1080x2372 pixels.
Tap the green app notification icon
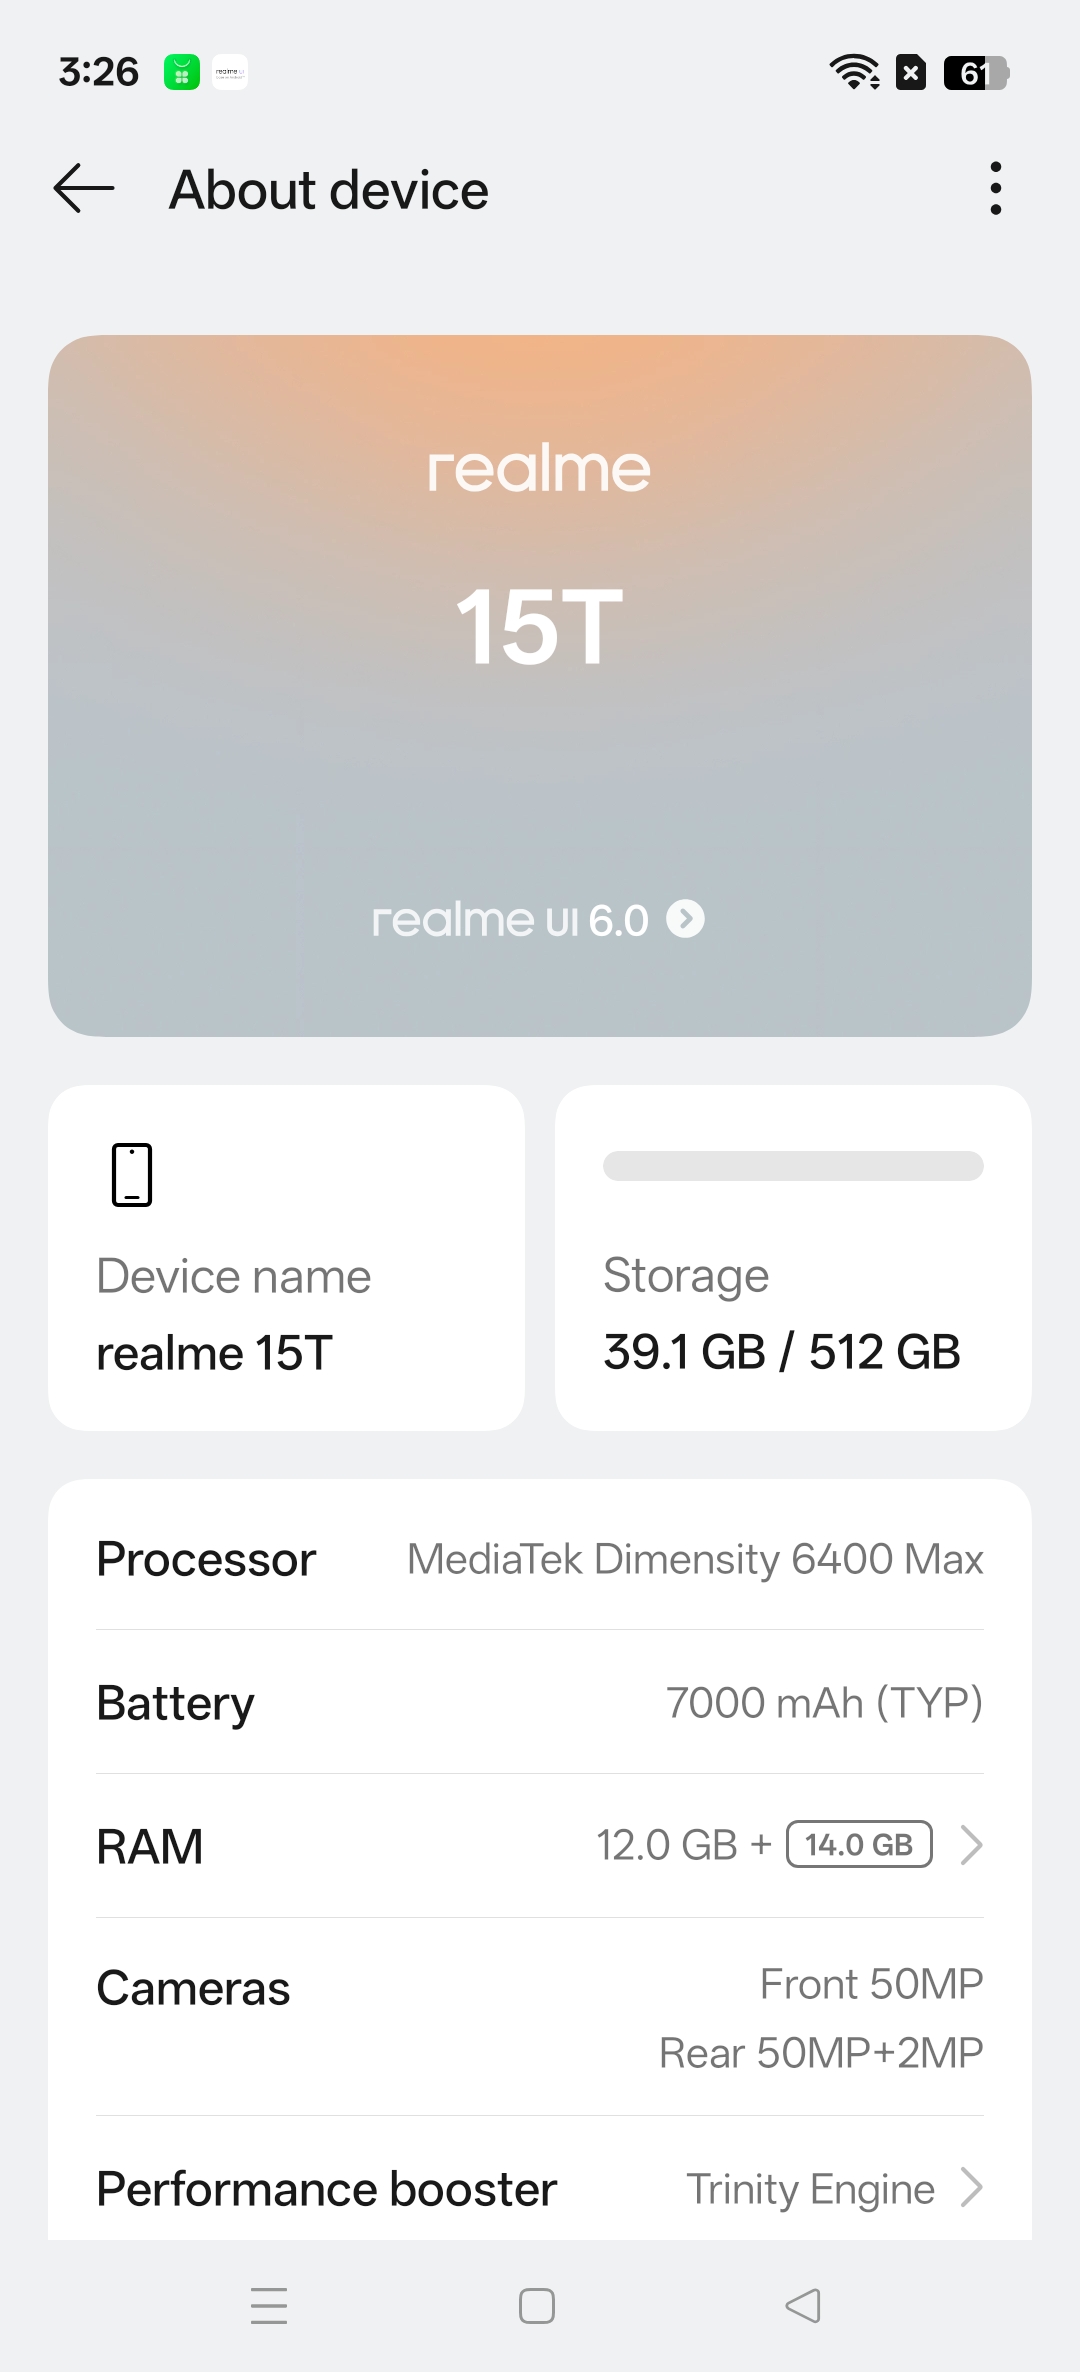coord(182,72)
